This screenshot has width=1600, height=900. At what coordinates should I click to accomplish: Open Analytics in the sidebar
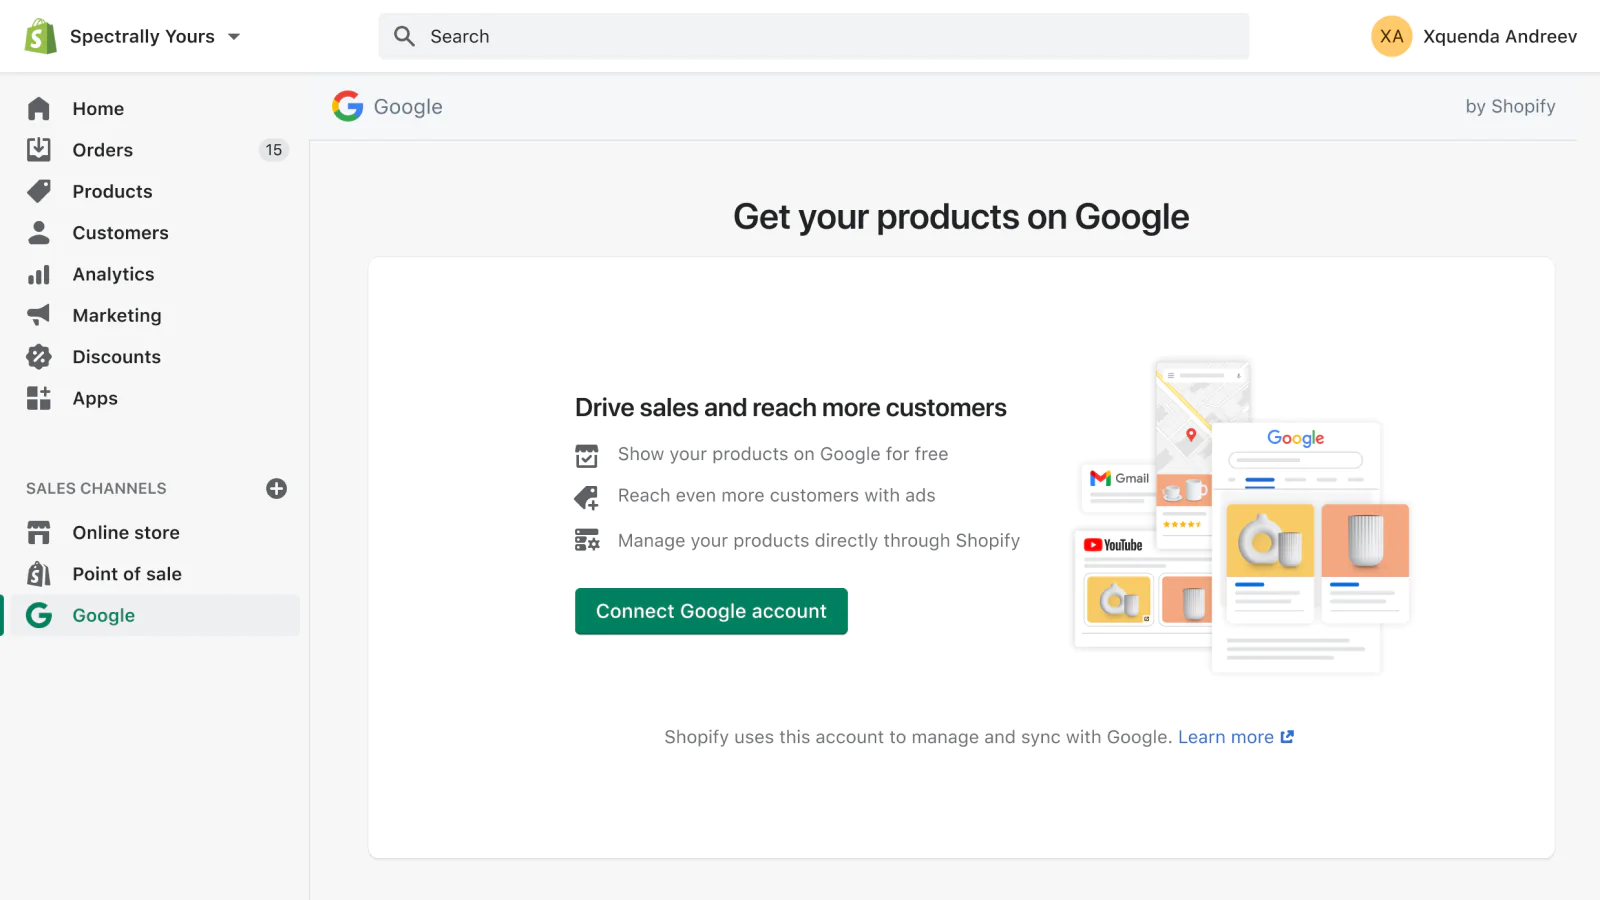(x=113, y=274)
